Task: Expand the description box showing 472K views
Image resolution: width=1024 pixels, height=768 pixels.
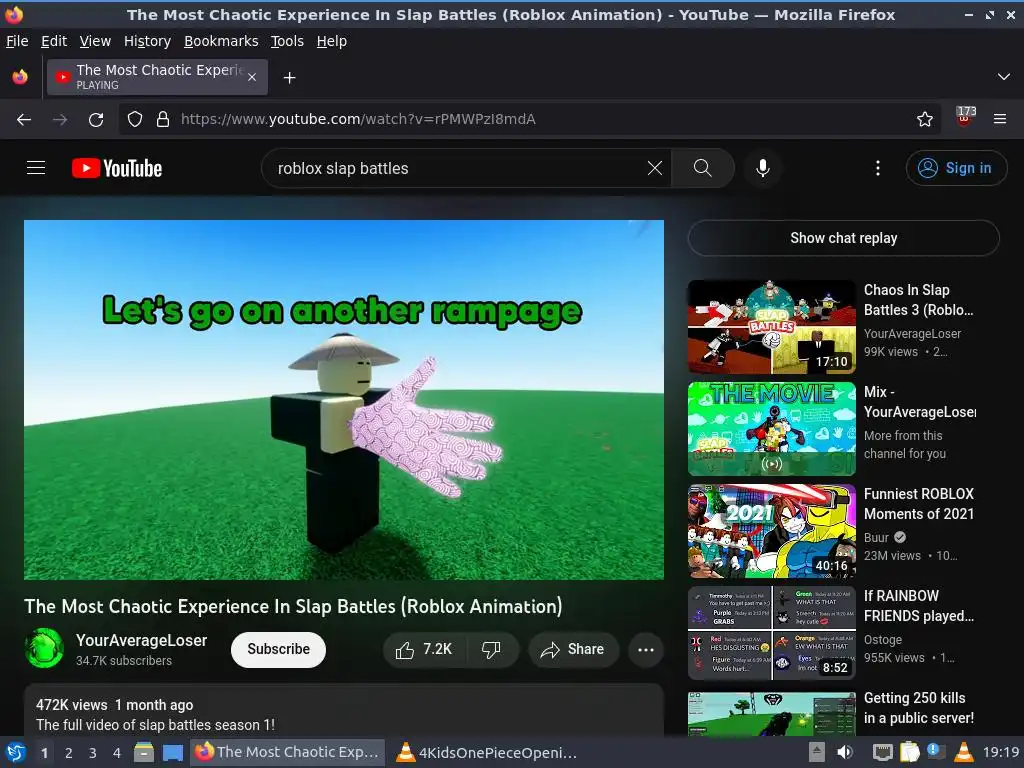Action: tap(344, 712)
